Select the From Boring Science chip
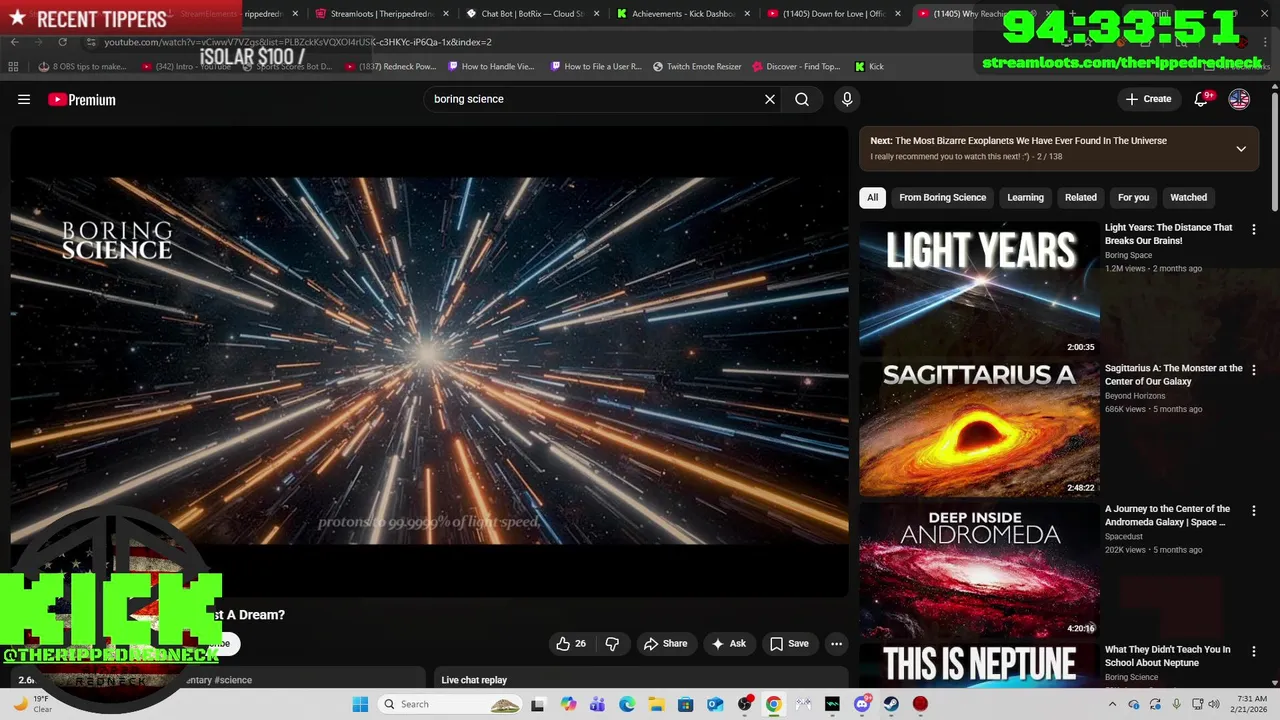This screenshot has height=720, width=1280. [x=942, y=197]
